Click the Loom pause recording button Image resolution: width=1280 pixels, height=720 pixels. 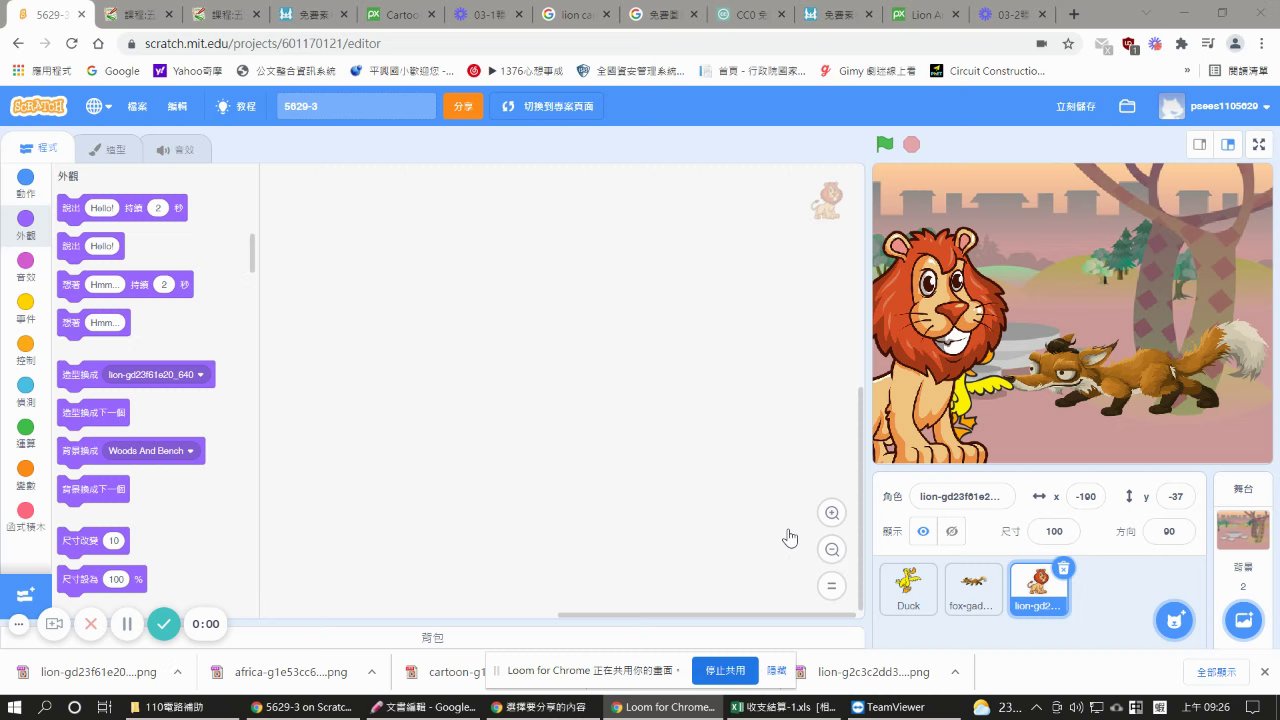click(x=127, y=624)
